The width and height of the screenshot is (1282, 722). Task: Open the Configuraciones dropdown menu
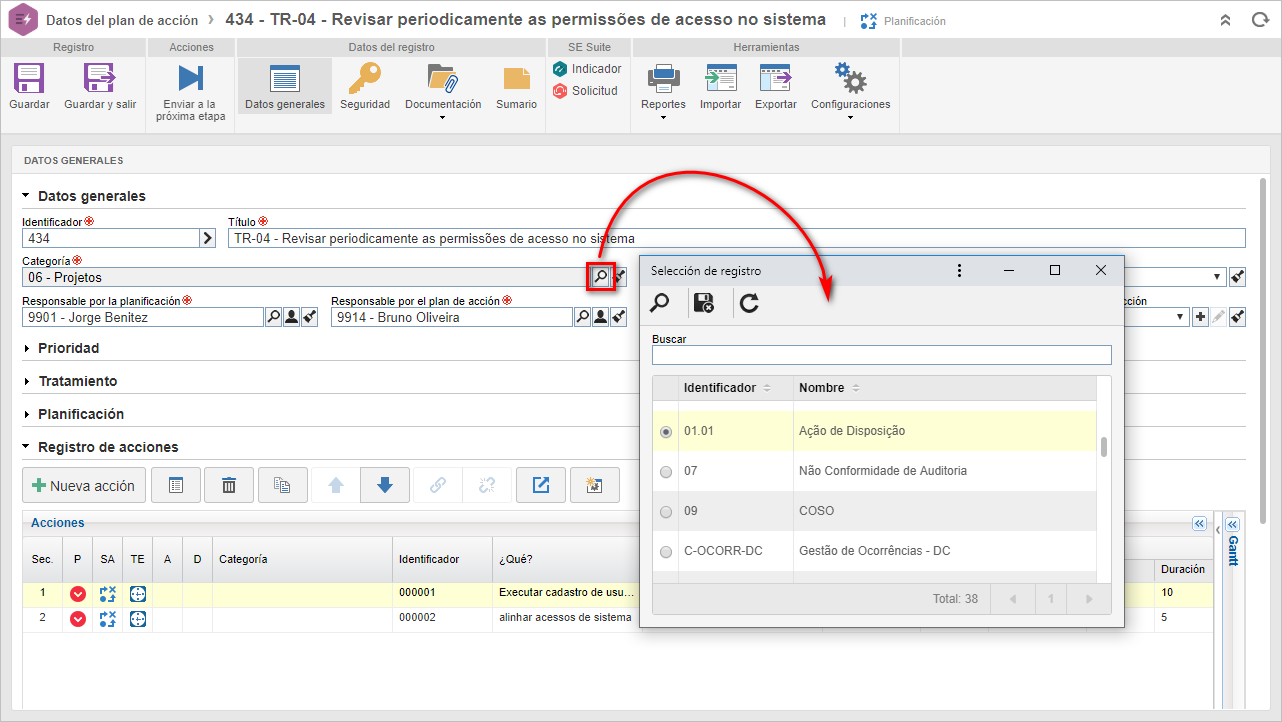(850, 118)
